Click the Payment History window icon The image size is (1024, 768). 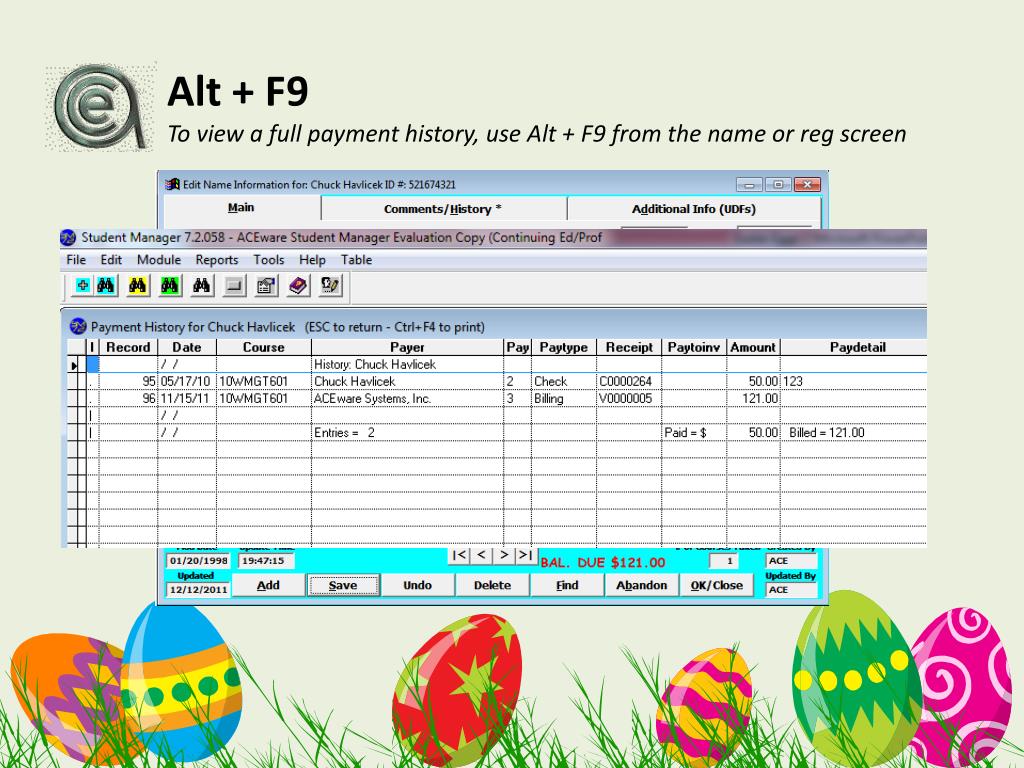point(78,327)
